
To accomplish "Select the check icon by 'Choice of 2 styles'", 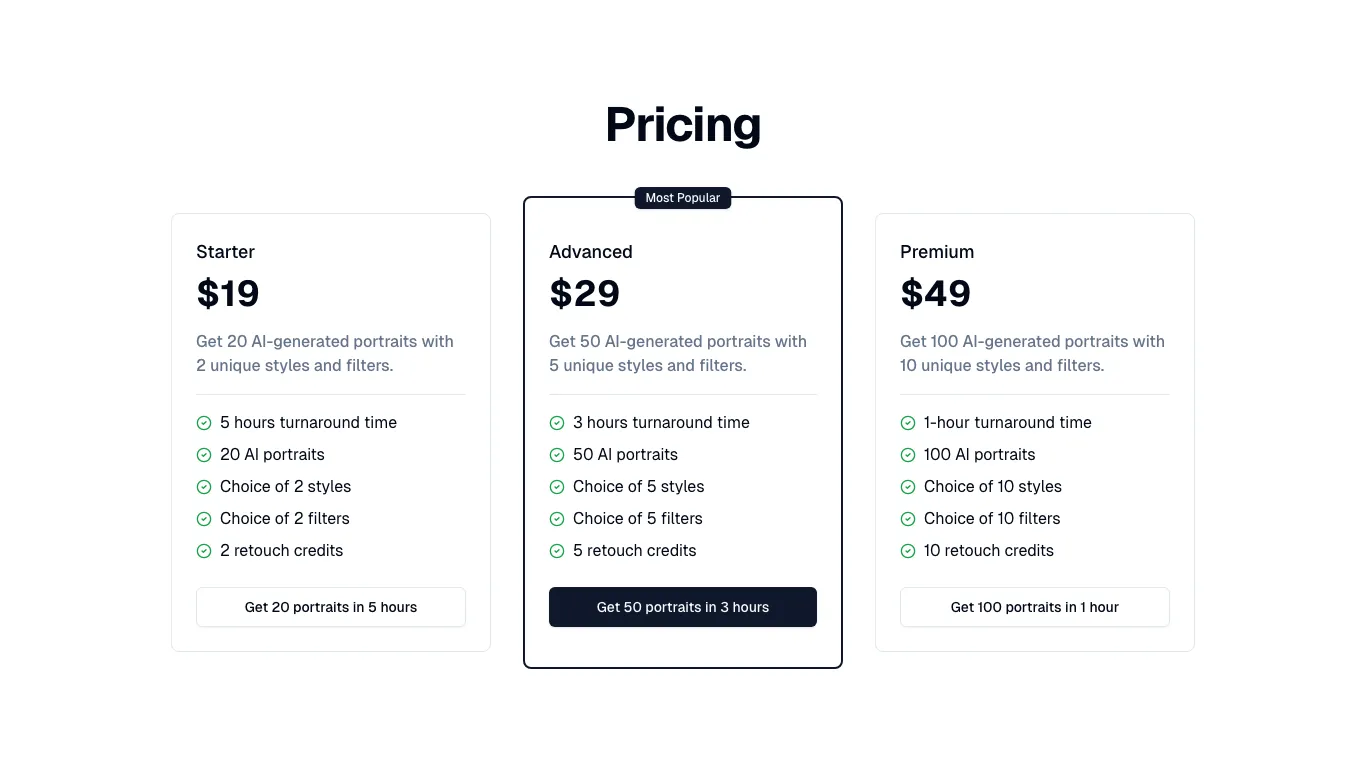I will [x=204, y=486].
